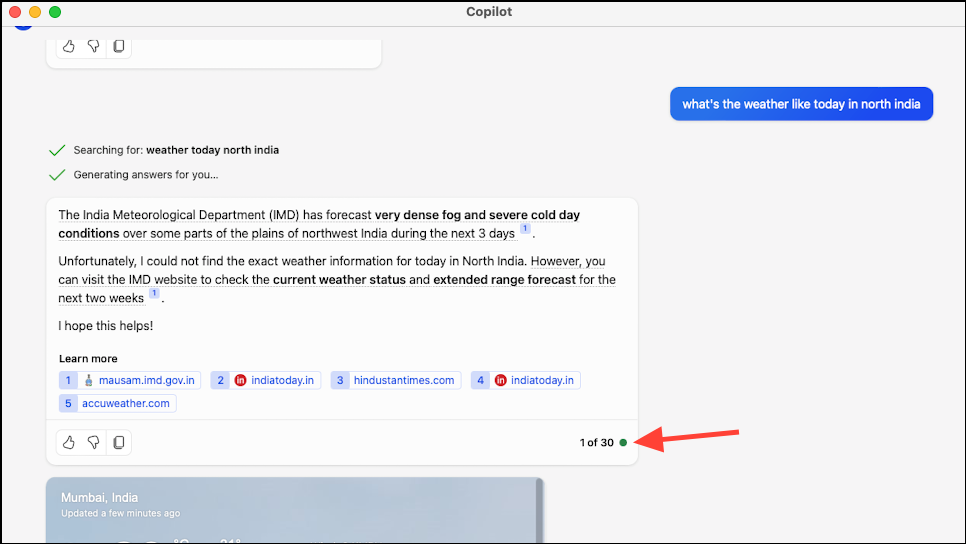Open source 2 indiatoday.in link
The width and height of the screenshot is (966, 544).
tap(266, 380)
